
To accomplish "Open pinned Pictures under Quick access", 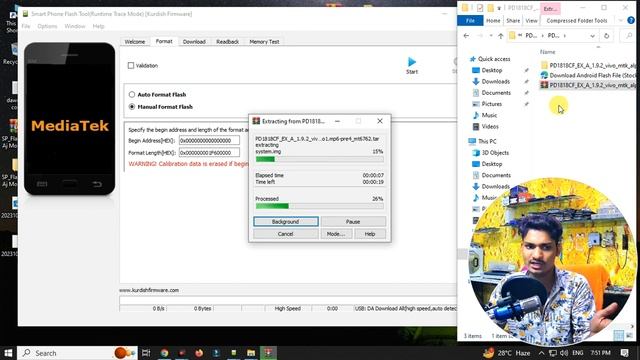I will click(491, 104).
